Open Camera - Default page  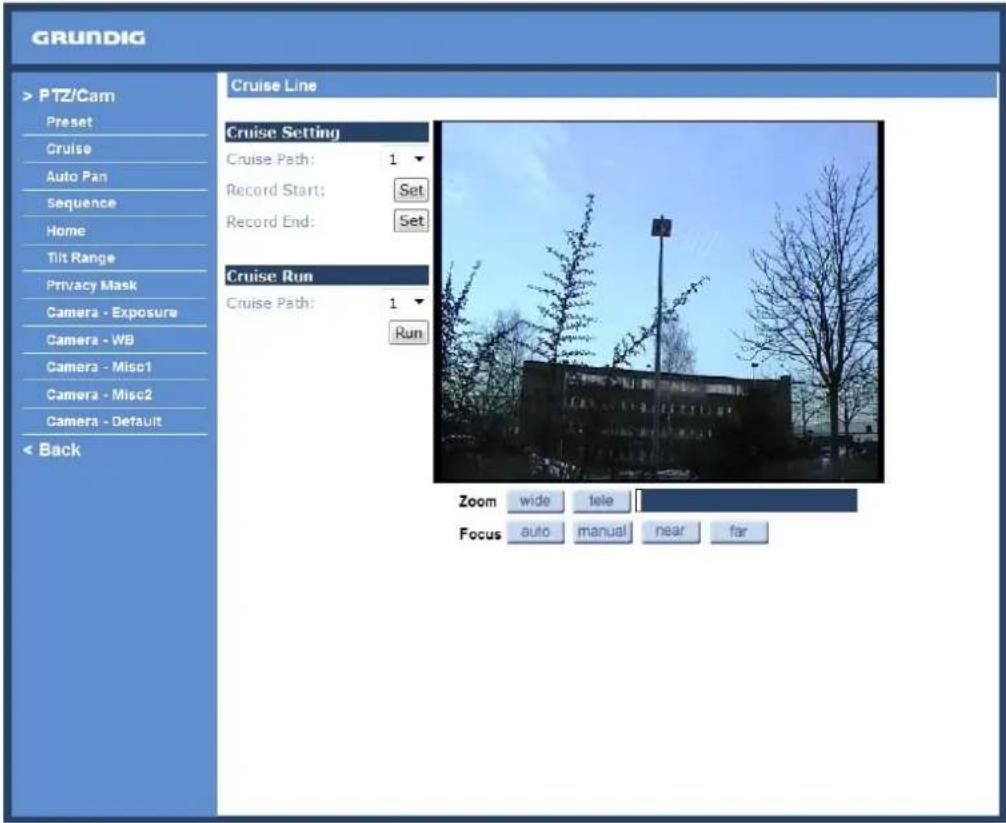tap(104, 421)
